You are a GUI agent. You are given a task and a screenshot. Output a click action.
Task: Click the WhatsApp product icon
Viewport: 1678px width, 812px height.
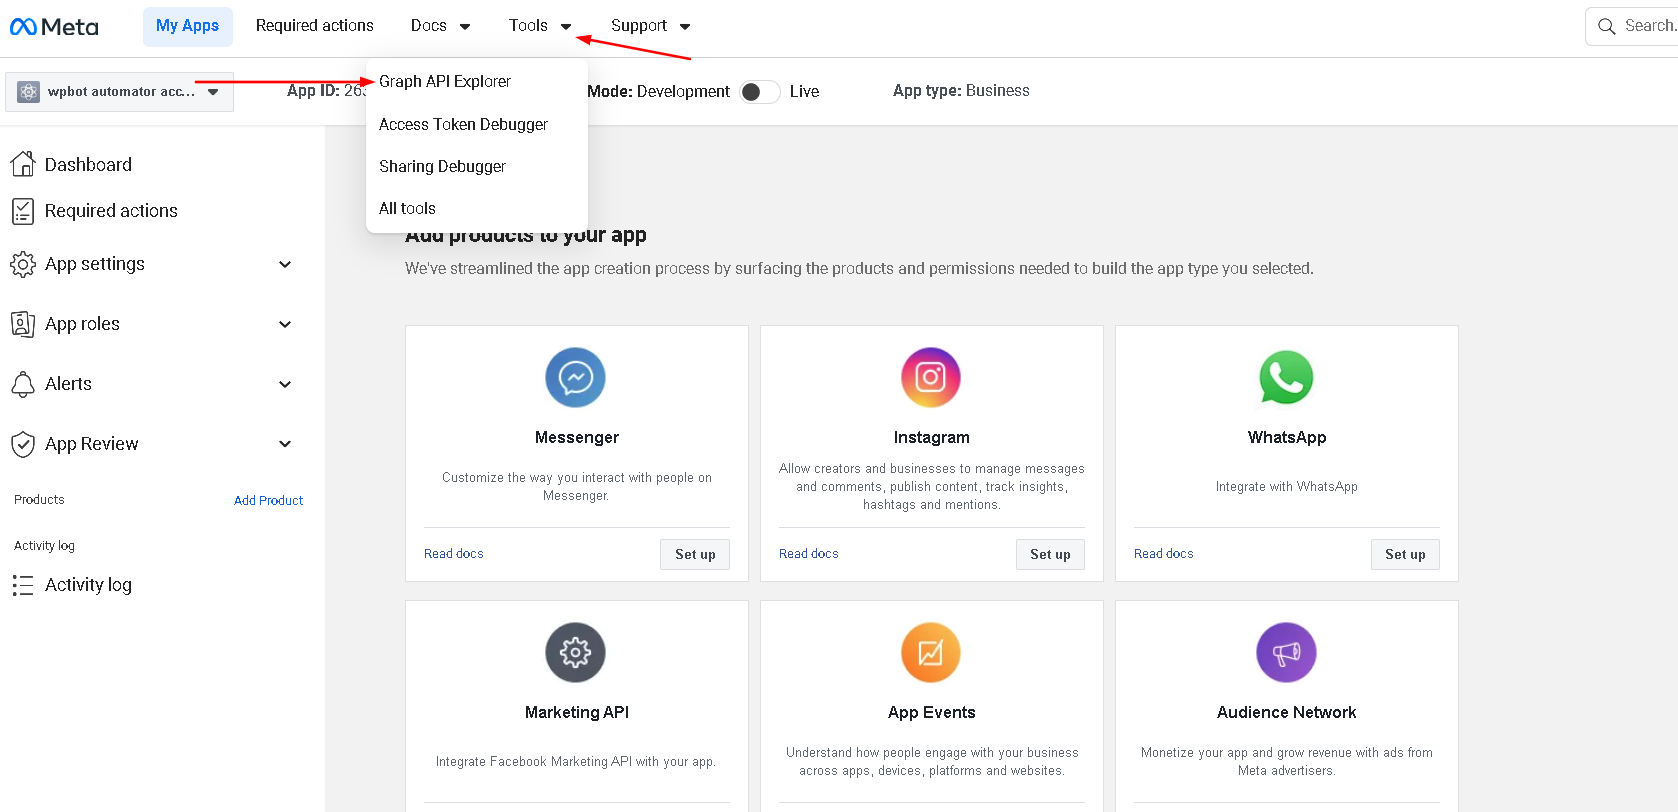click(x=1285, y=377)
